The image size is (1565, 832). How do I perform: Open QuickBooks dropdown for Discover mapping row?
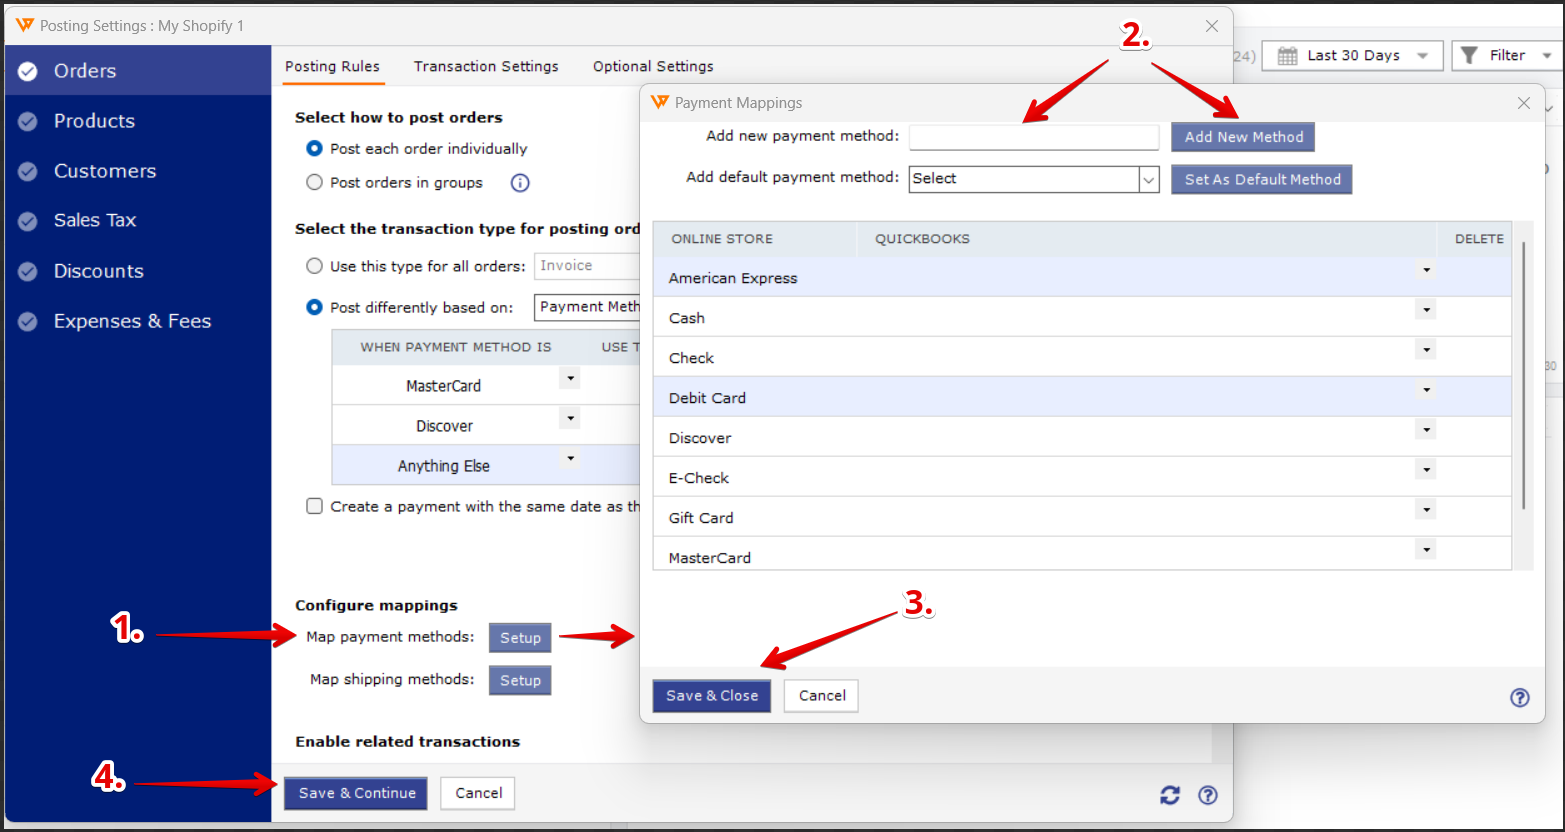1426,430
